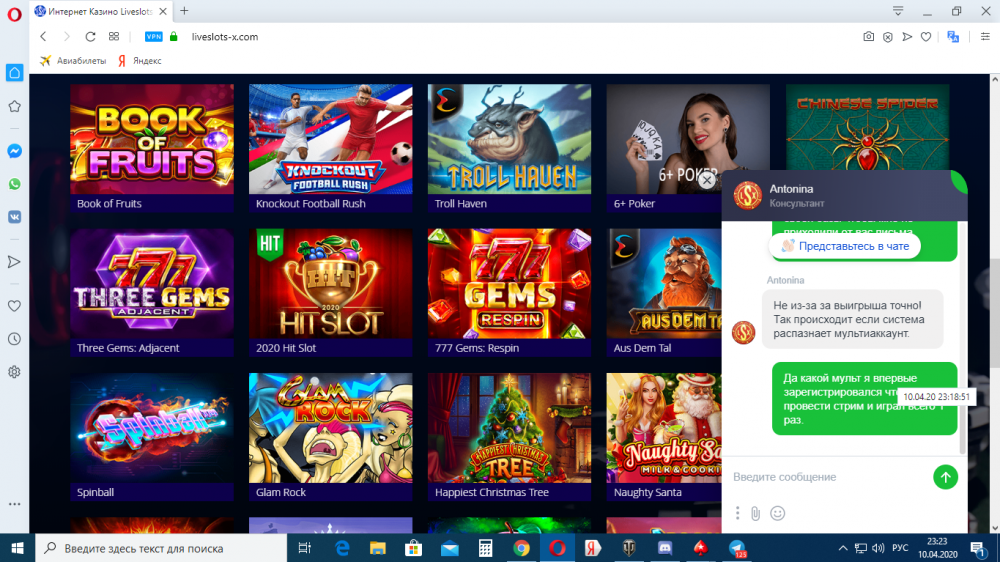Expand the tab list menu arrow
Image resolution: width=1000 pixels, height=562 pixels.
point(898,11)
